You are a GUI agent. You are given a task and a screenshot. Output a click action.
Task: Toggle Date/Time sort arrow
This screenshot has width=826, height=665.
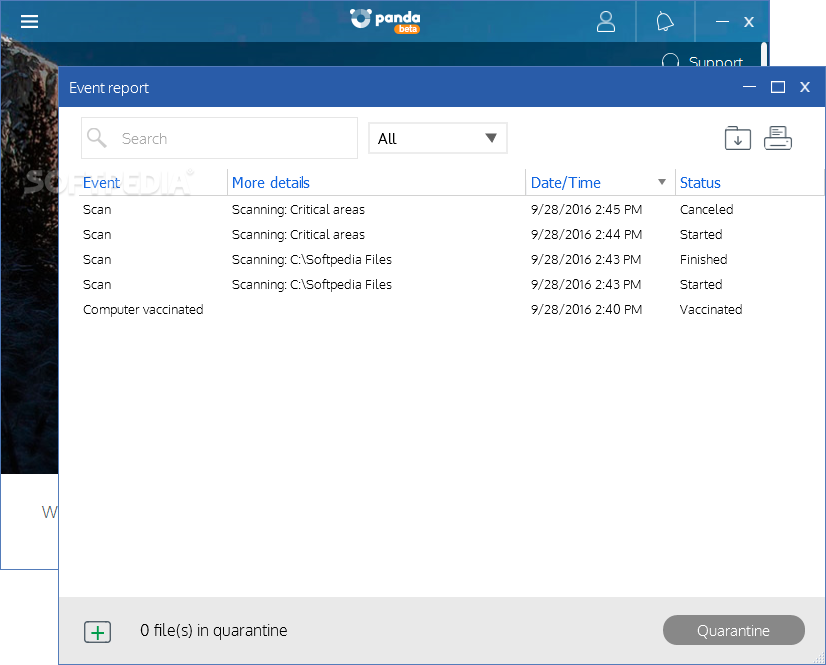pyautogui.click(x=662, y=182)
